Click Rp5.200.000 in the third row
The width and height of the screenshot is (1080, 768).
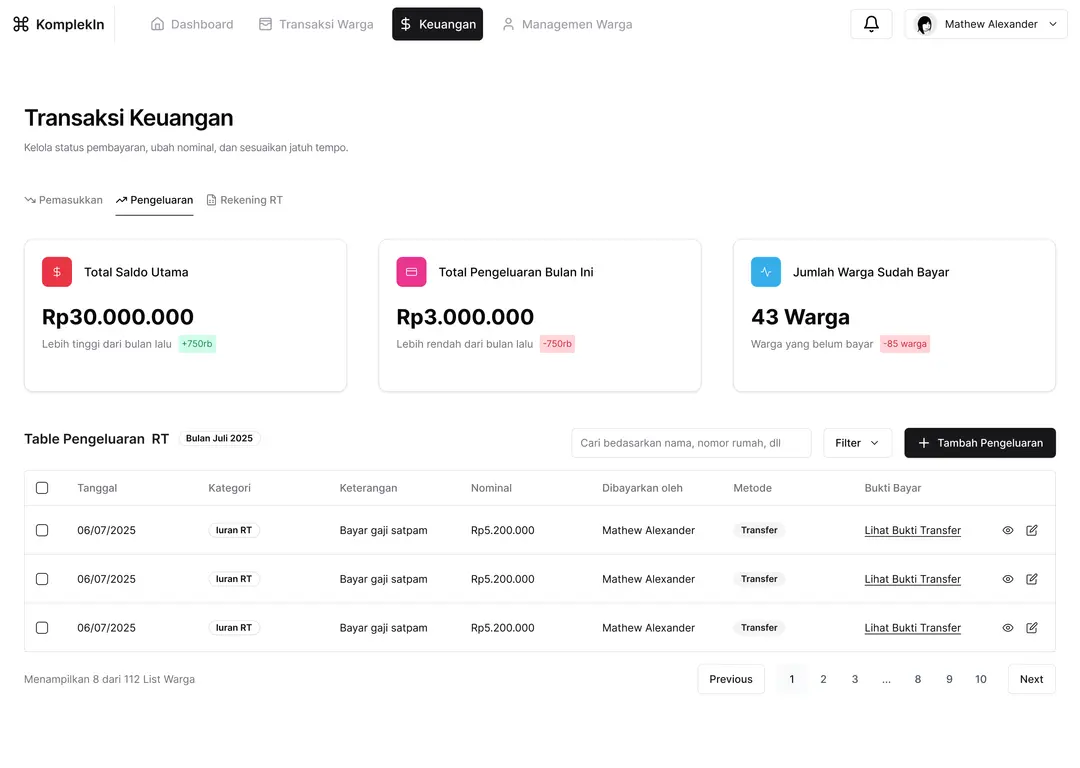503,628
